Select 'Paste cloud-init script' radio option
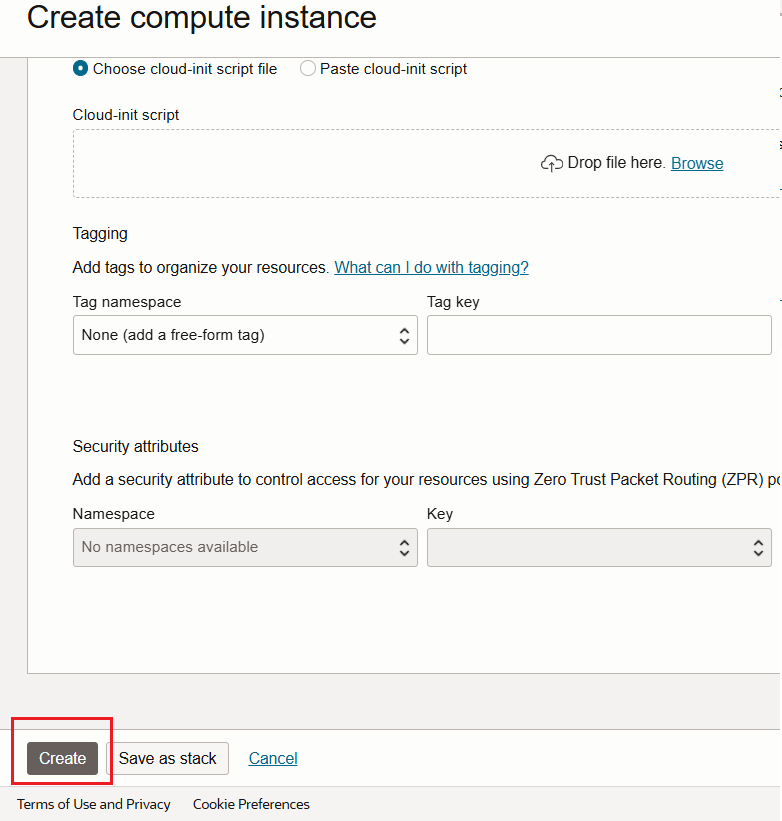782x821 pixels. point(308,69)
